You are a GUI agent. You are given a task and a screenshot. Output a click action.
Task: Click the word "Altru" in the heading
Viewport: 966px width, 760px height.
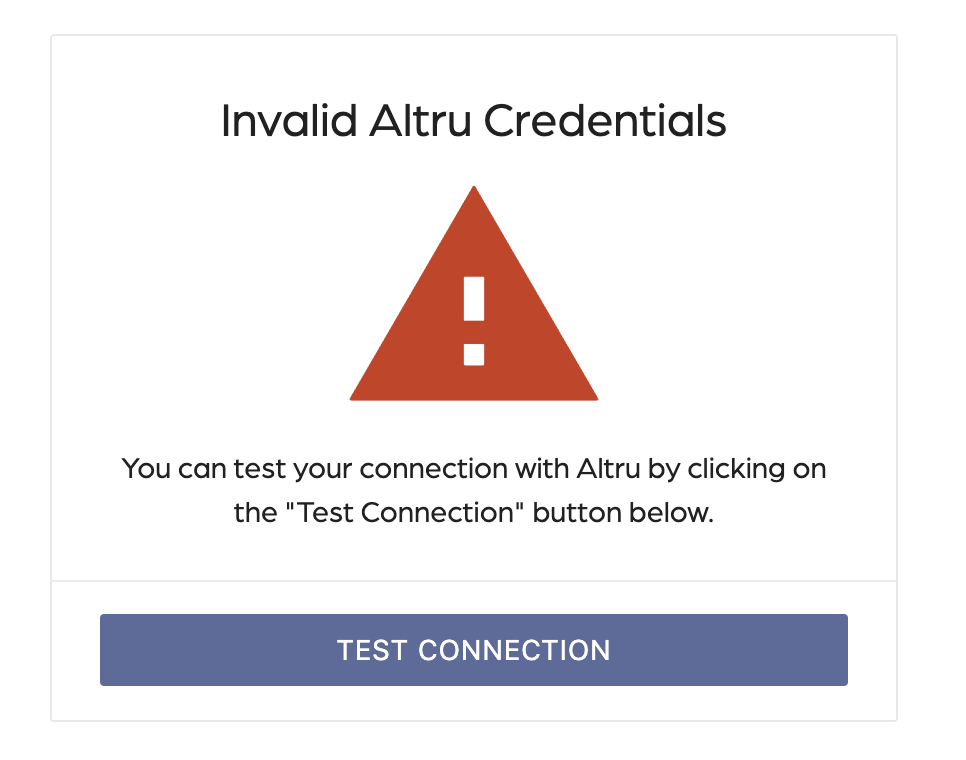point(420,121)
